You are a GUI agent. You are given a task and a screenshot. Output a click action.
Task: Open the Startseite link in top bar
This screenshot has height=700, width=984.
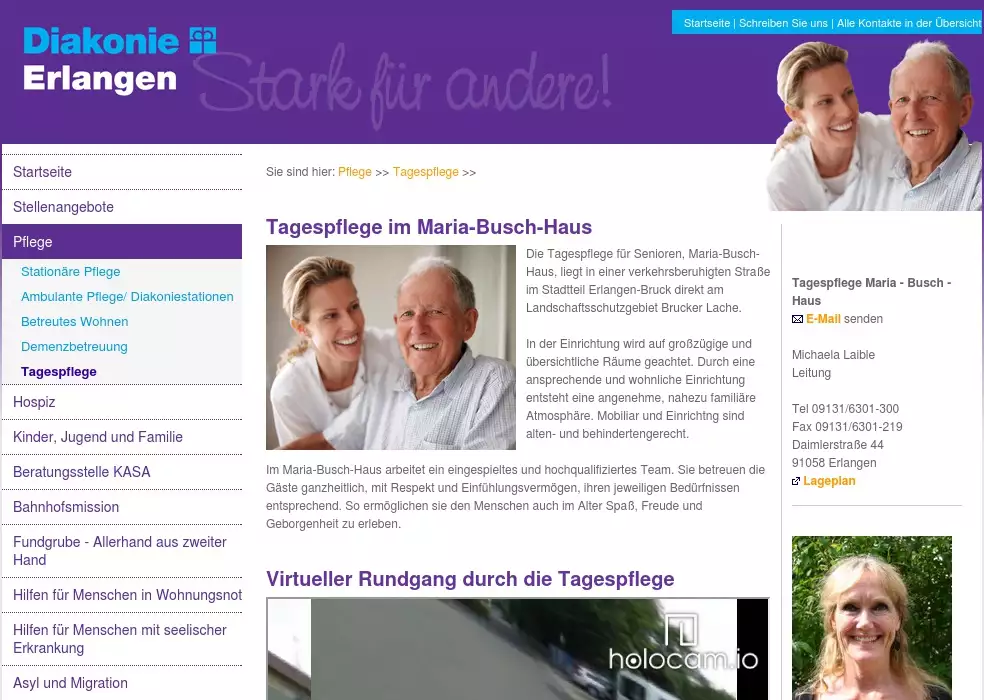[706, 23]
